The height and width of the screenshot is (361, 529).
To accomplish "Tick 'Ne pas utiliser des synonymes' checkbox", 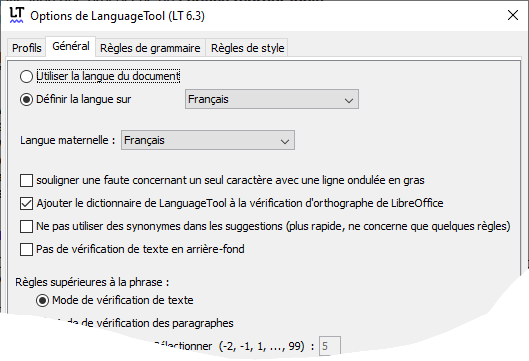I will pyautogui.click(x=26, y=226).
